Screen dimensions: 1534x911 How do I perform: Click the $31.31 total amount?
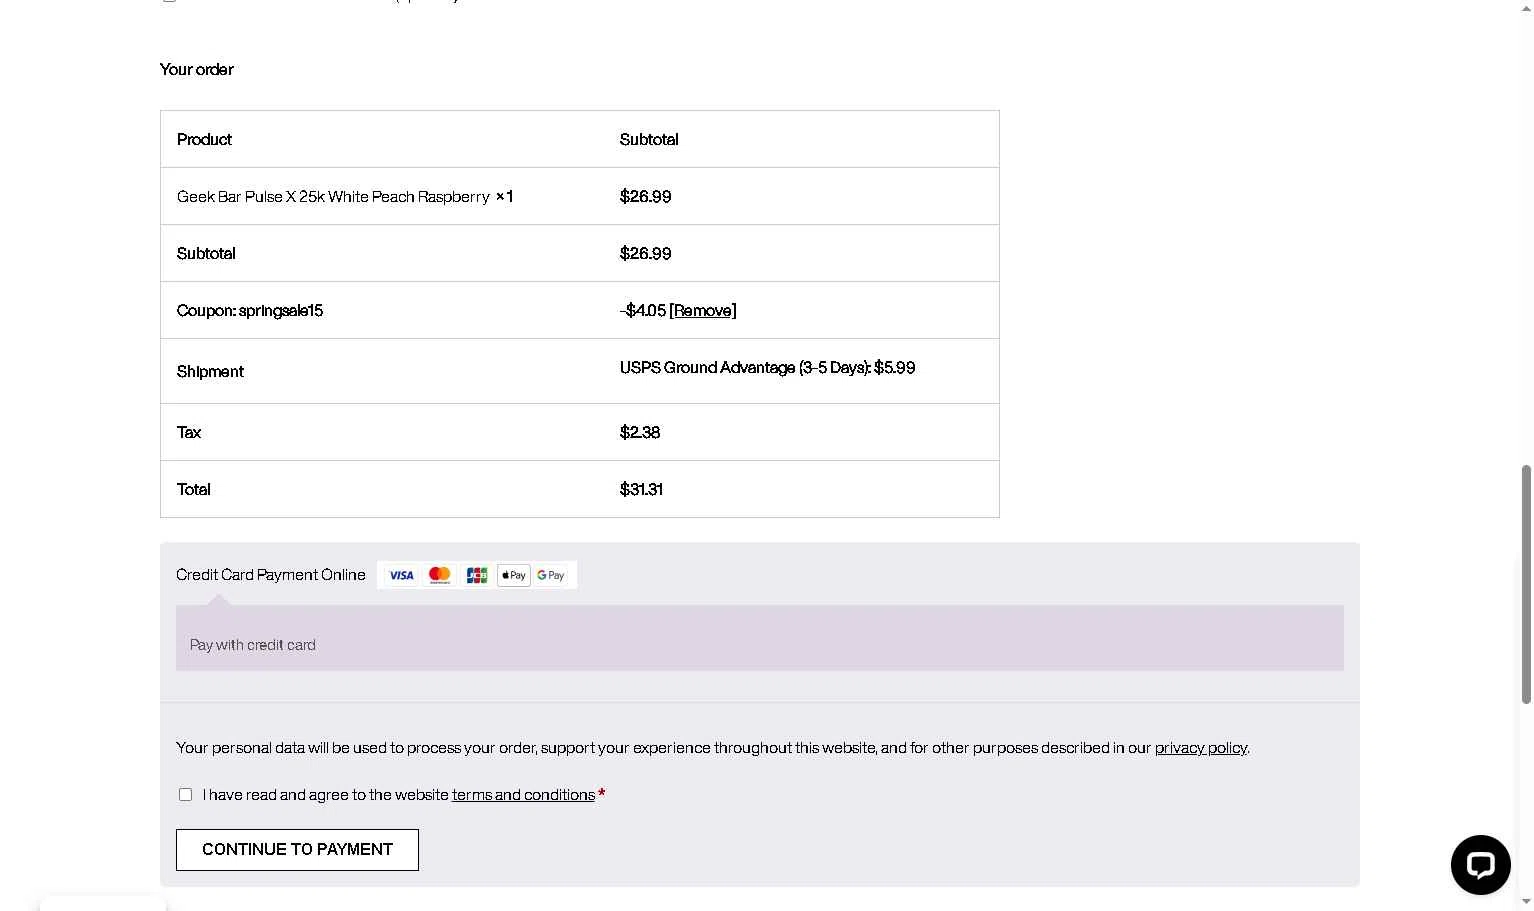click(641, 490)
